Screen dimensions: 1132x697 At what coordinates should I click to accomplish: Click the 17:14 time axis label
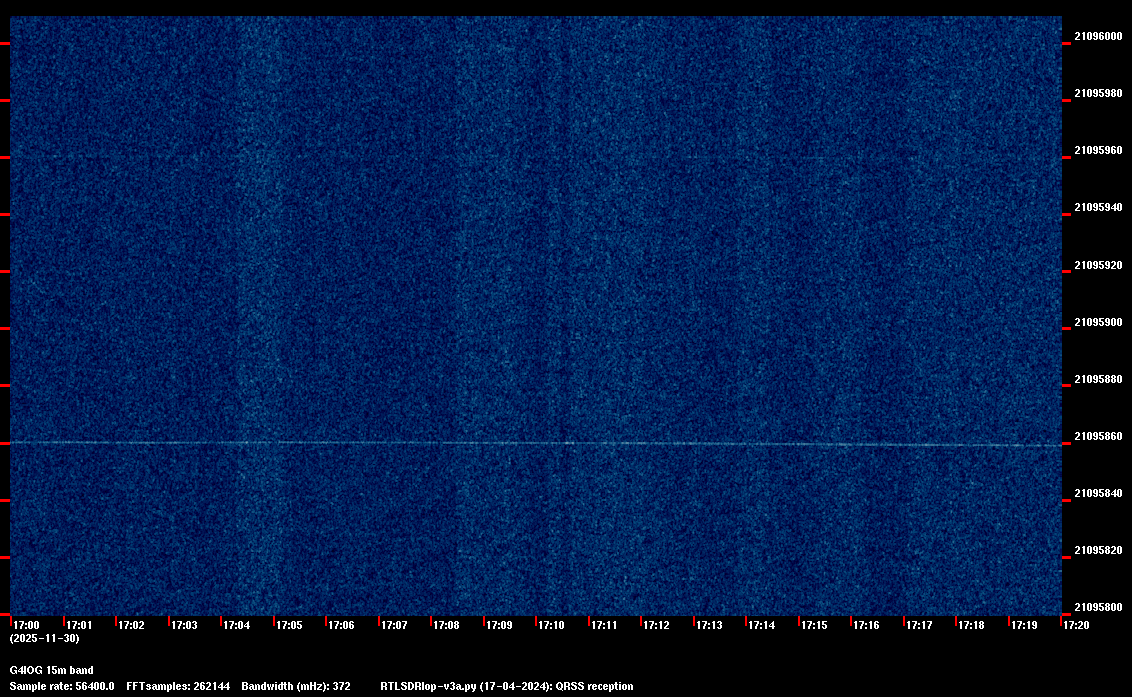[x=762, y=625]
